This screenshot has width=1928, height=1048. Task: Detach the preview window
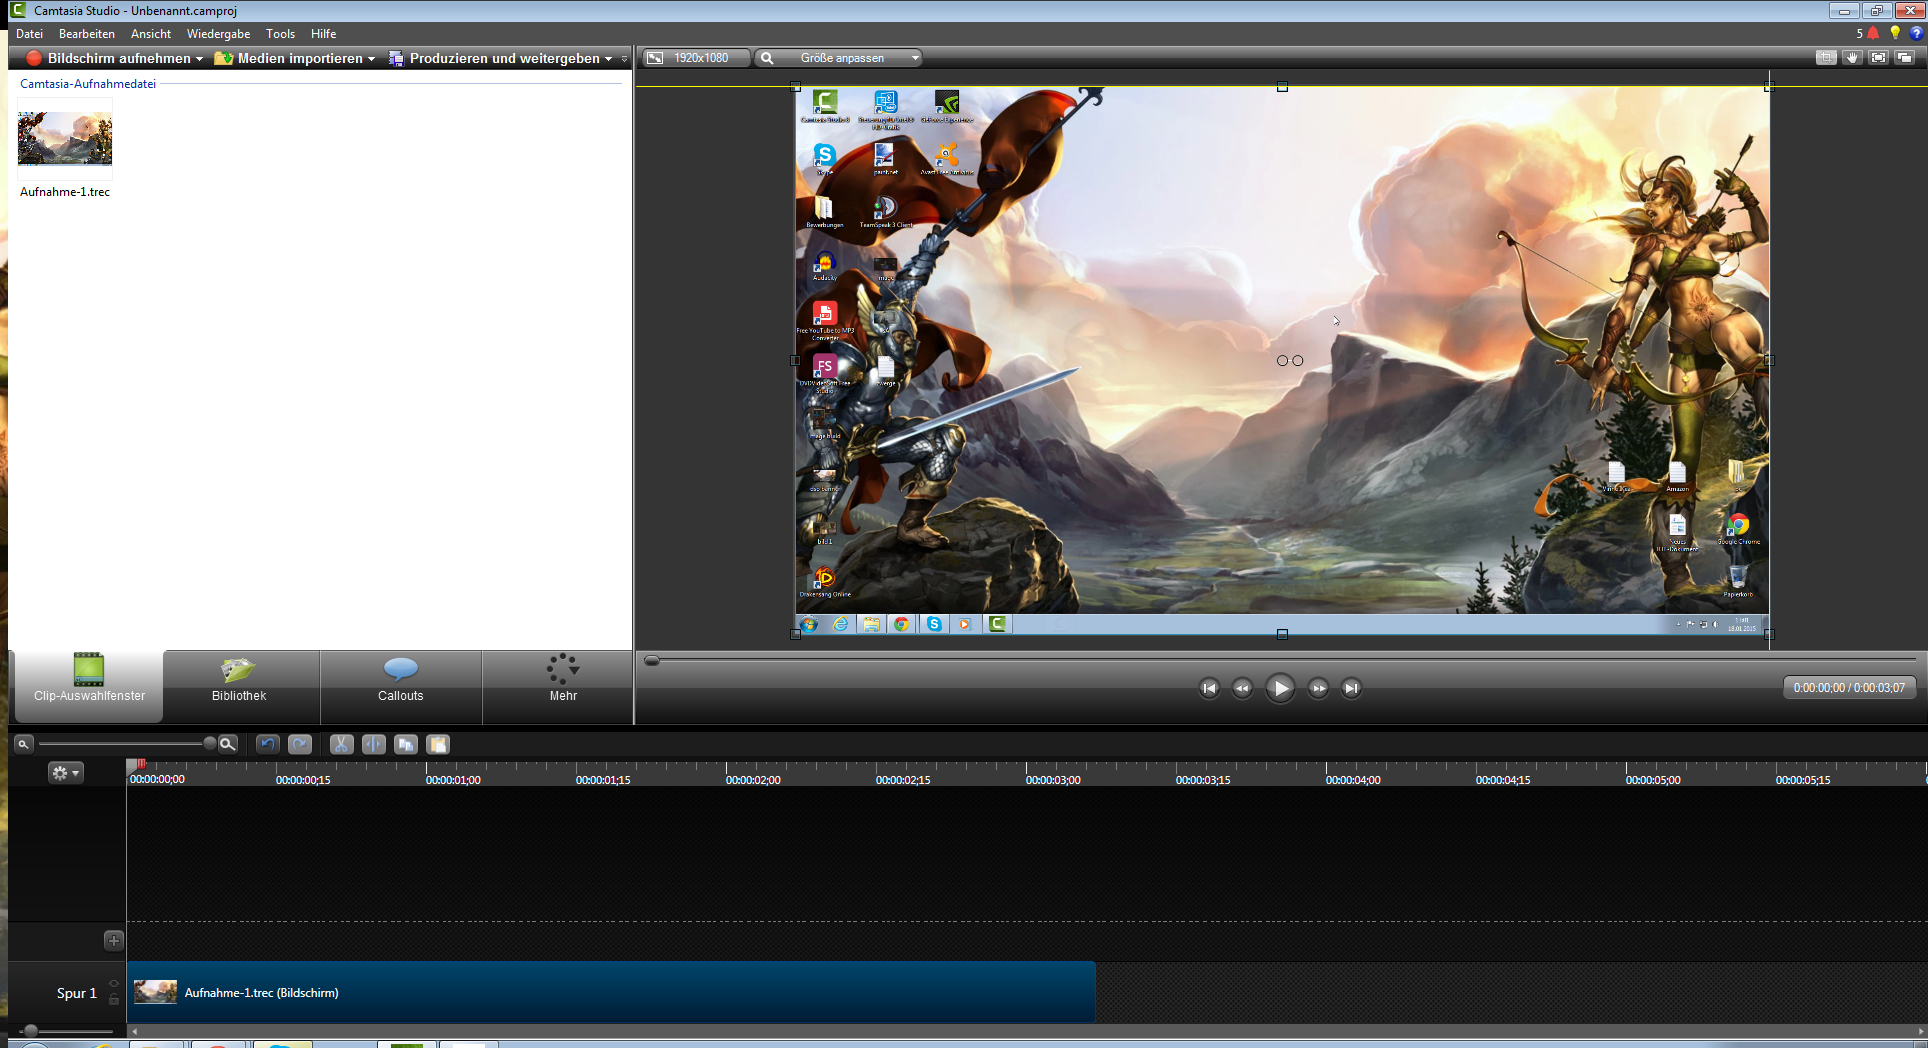click(x=1904, y=58)
